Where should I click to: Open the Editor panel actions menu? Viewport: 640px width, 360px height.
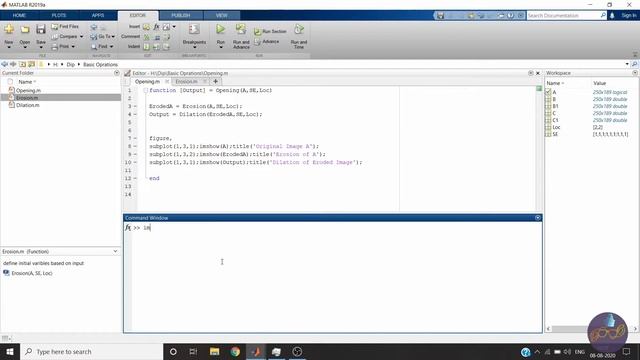coord(531,73)
